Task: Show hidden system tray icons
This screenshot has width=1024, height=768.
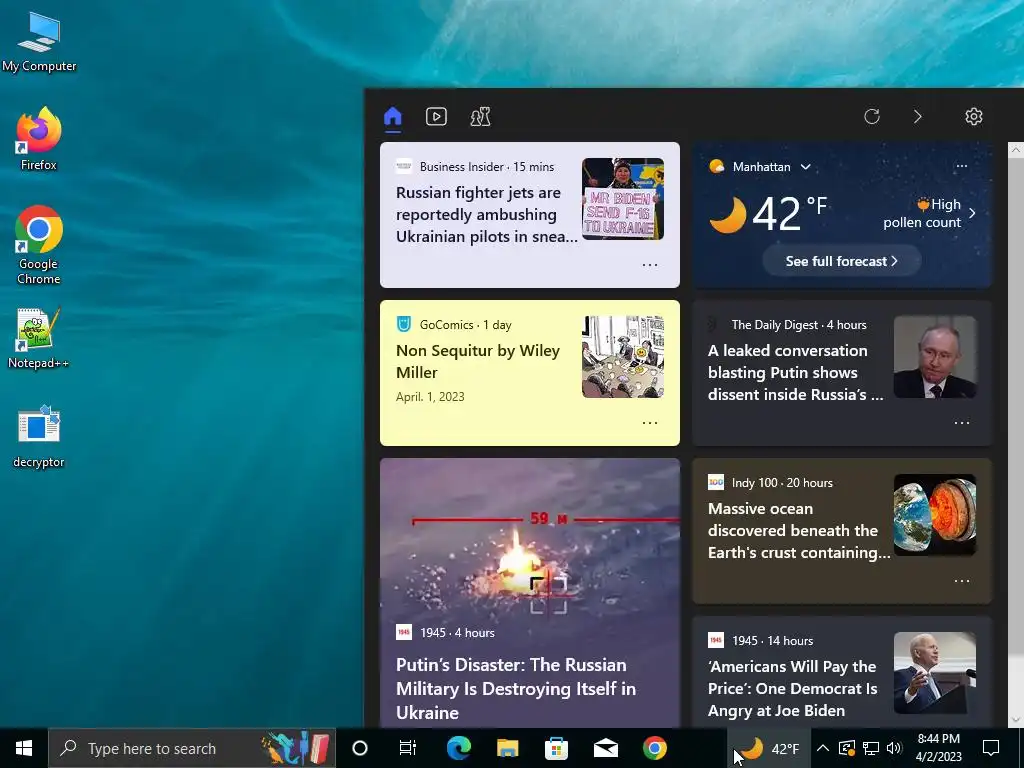Action: 823,748
